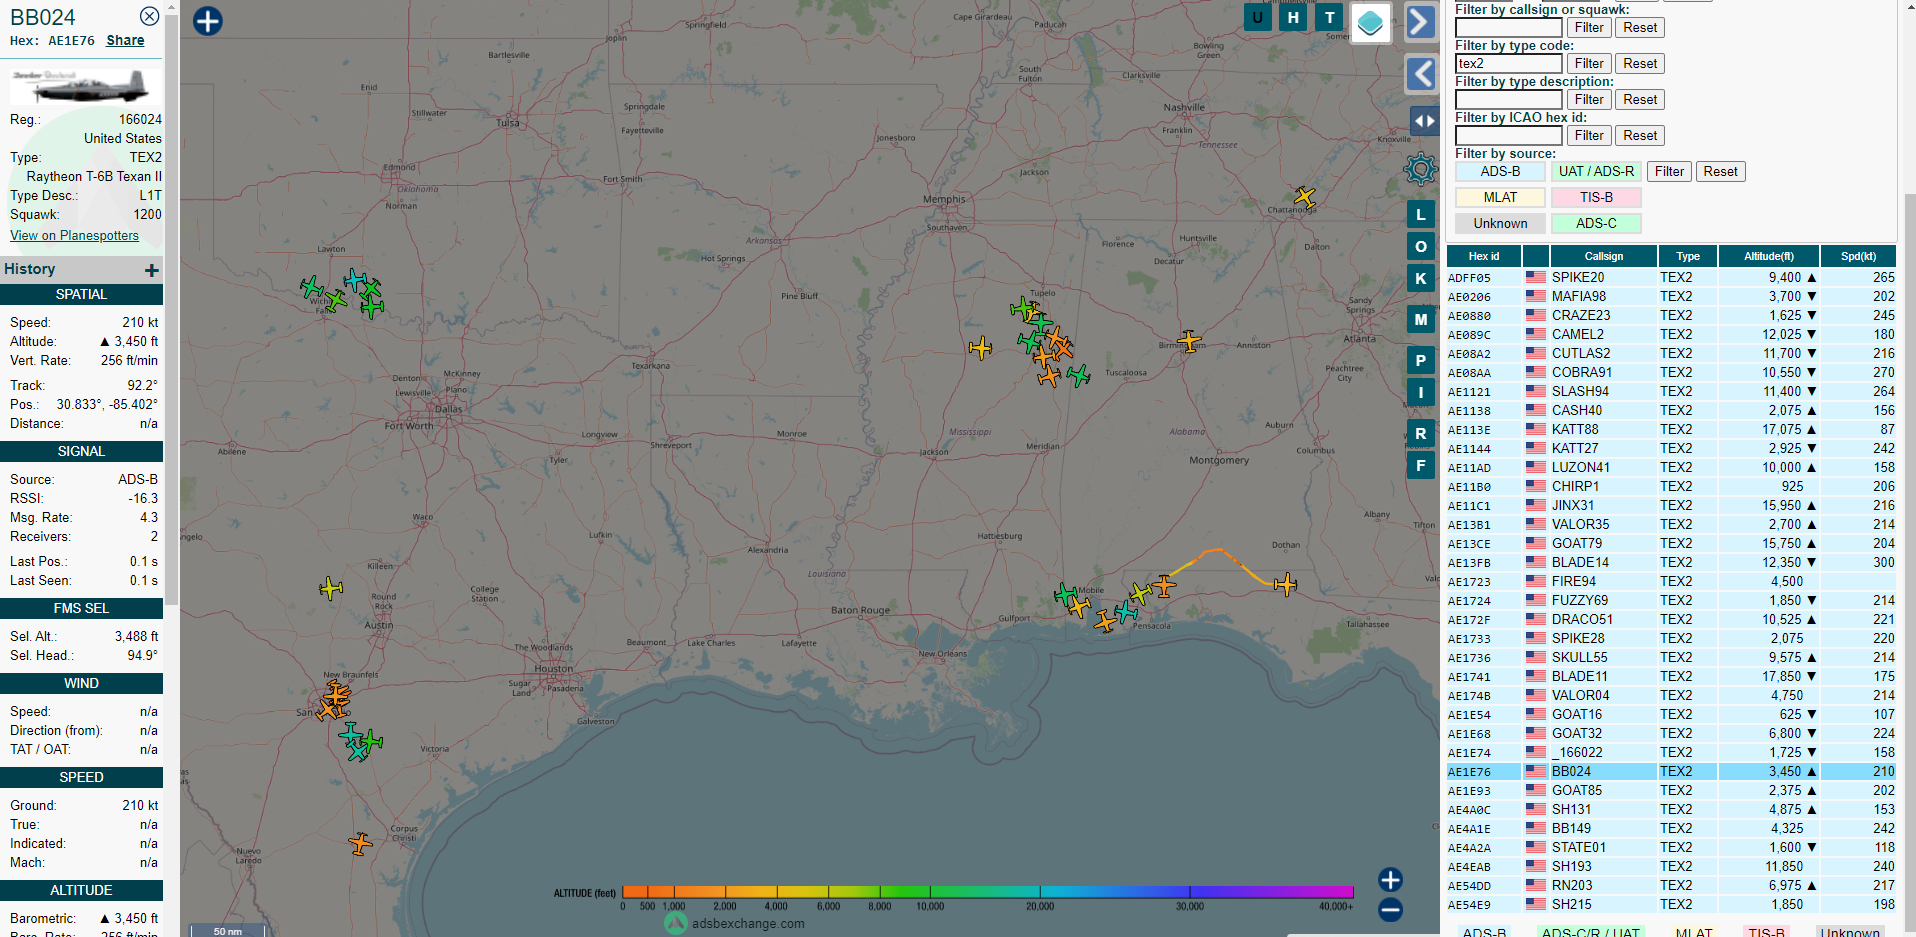Click the Share link for BB024
This screenshot has width=1916, height=937.
125,40
